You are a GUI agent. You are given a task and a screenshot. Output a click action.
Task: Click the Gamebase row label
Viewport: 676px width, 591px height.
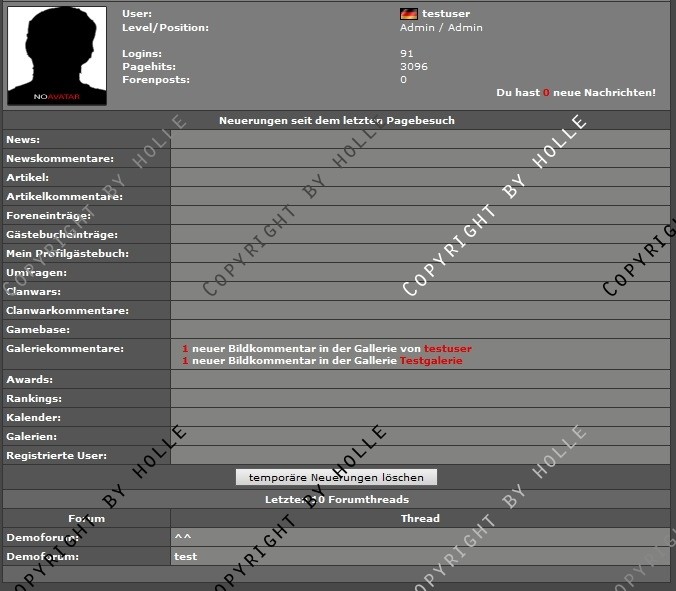click(x=36, y=330)
